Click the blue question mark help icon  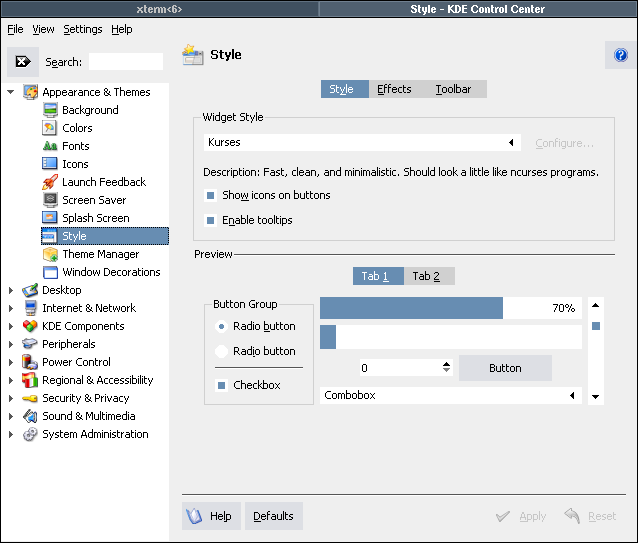[x=621, y=55]
